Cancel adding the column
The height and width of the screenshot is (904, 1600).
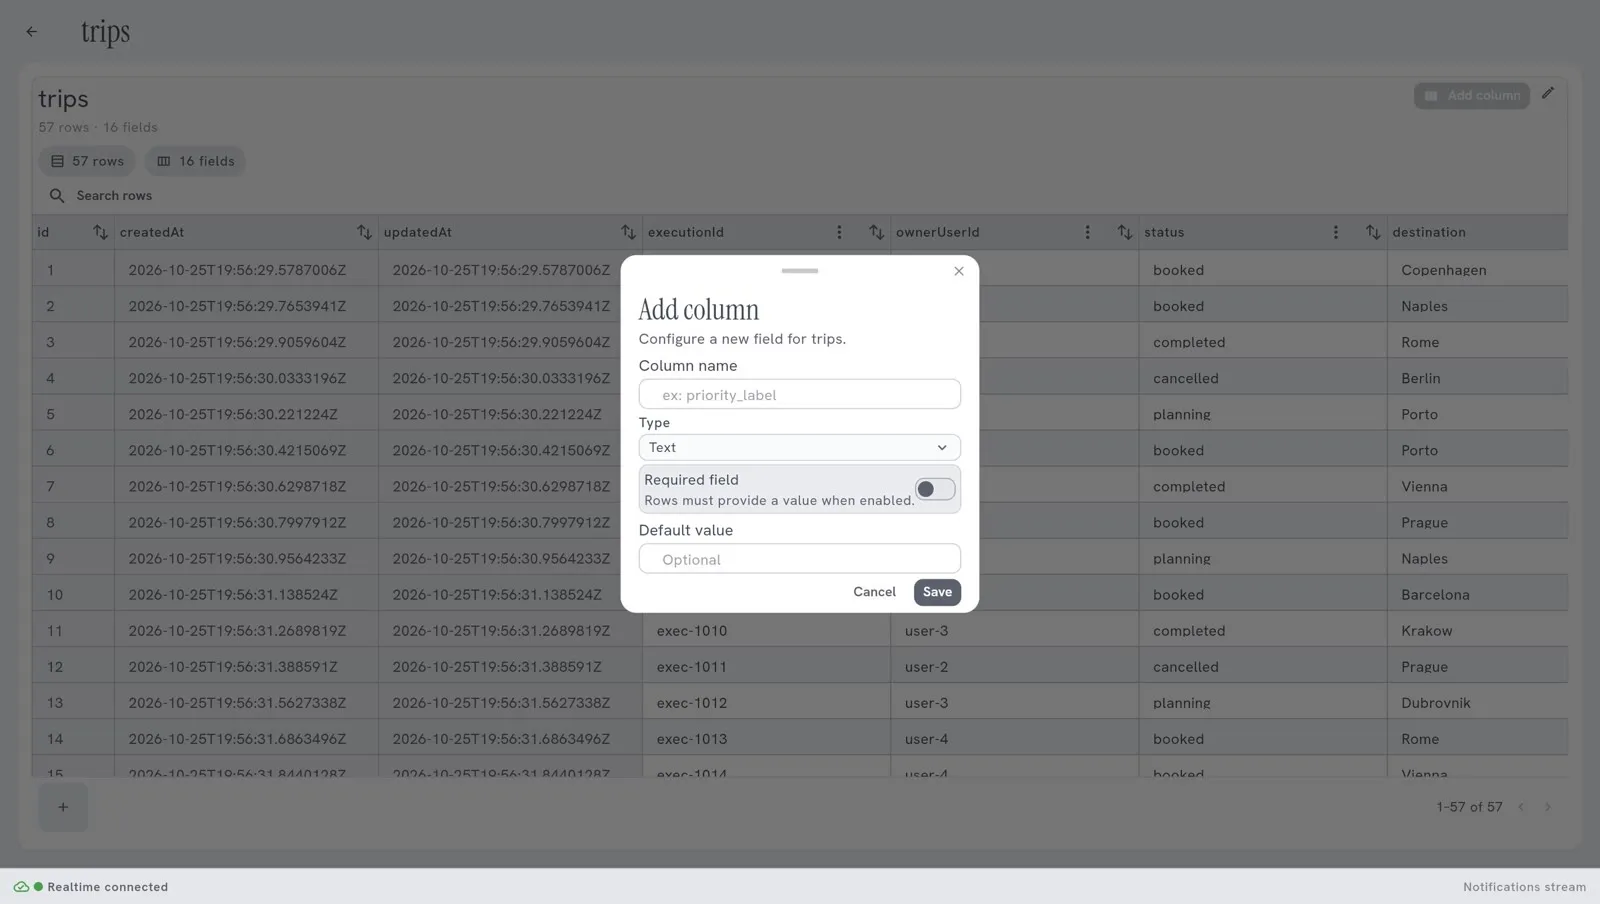tap(874, 592)
